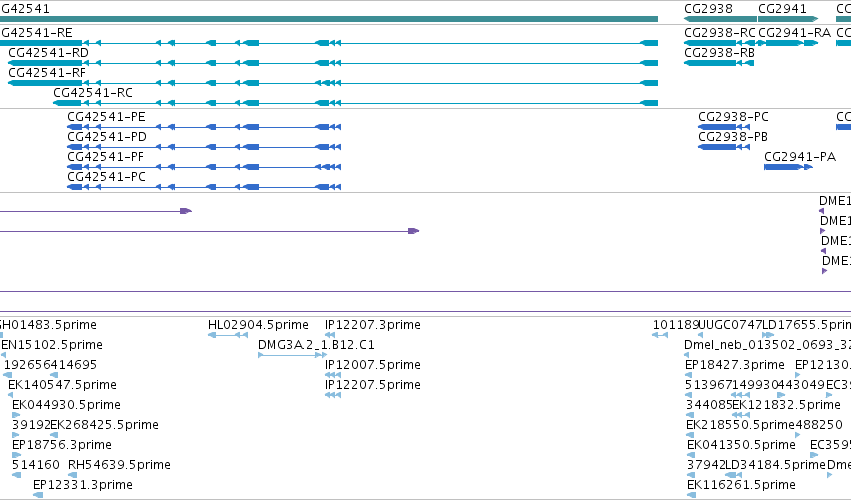Open the EP18756.3prime EST label
The height and width of the screenshot is (500, 851).
[62, 445]
